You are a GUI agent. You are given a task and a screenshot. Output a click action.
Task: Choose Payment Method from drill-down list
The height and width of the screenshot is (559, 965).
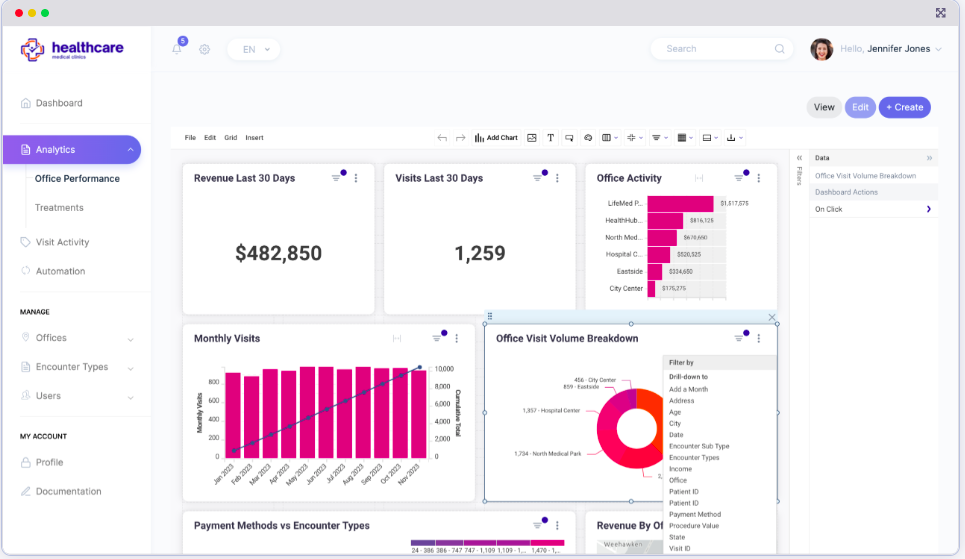[x=694, y=514]
